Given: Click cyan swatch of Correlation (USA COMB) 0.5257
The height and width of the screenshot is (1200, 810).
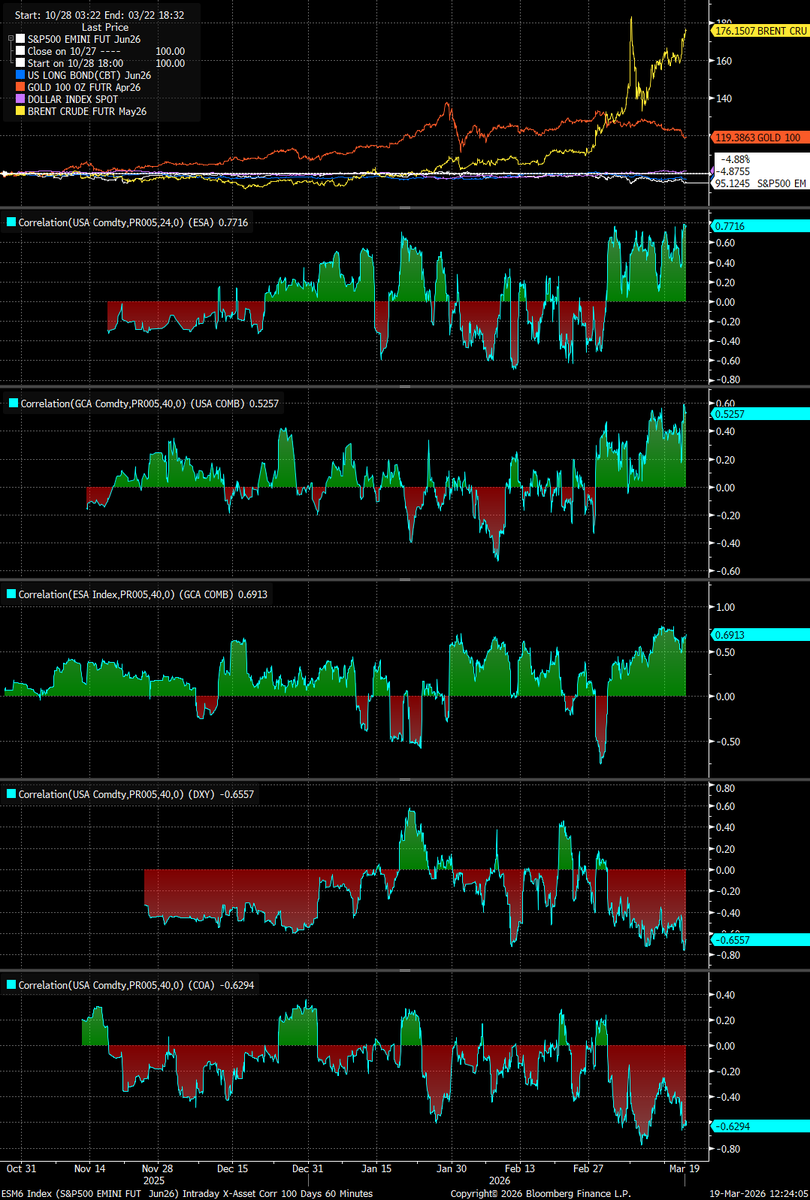Looking at the screenshot, I should [12, 403].
